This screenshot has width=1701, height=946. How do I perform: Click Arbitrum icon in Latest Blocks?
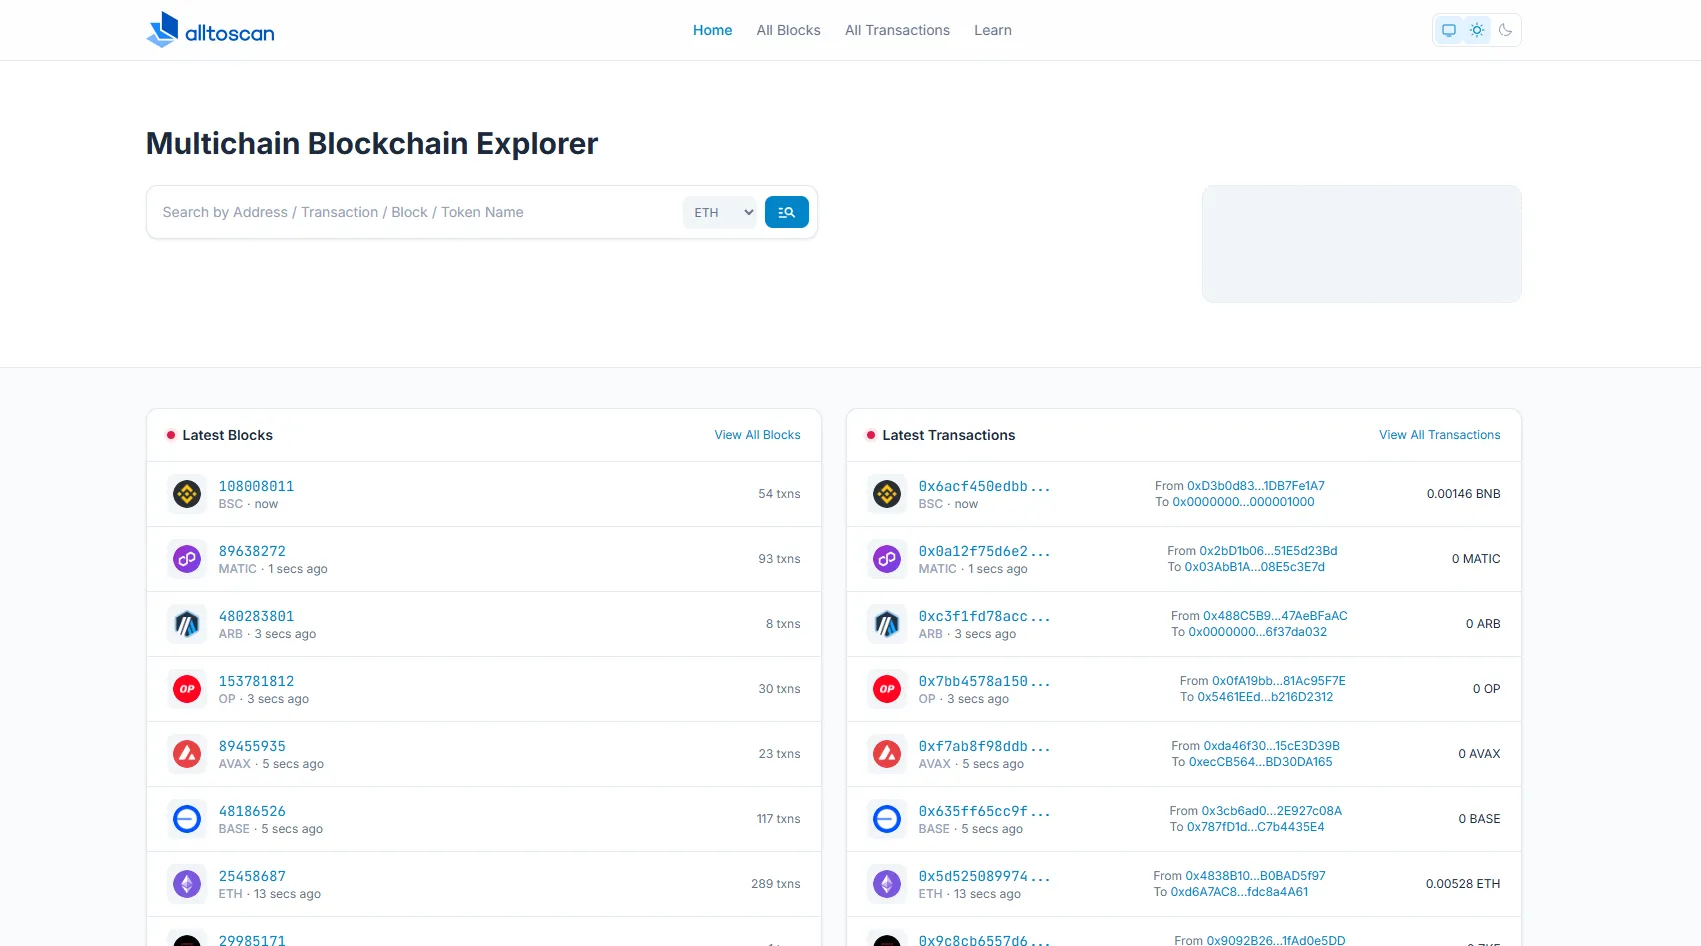click(x=187, y=624)
